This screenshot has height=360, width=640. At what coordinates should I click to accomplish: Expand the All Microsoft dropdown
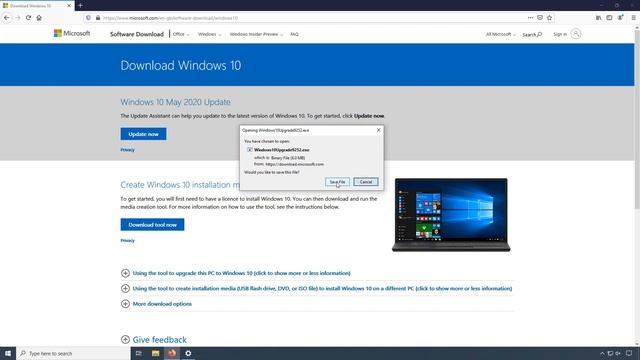pyautogui.click(x=500, y=34)
